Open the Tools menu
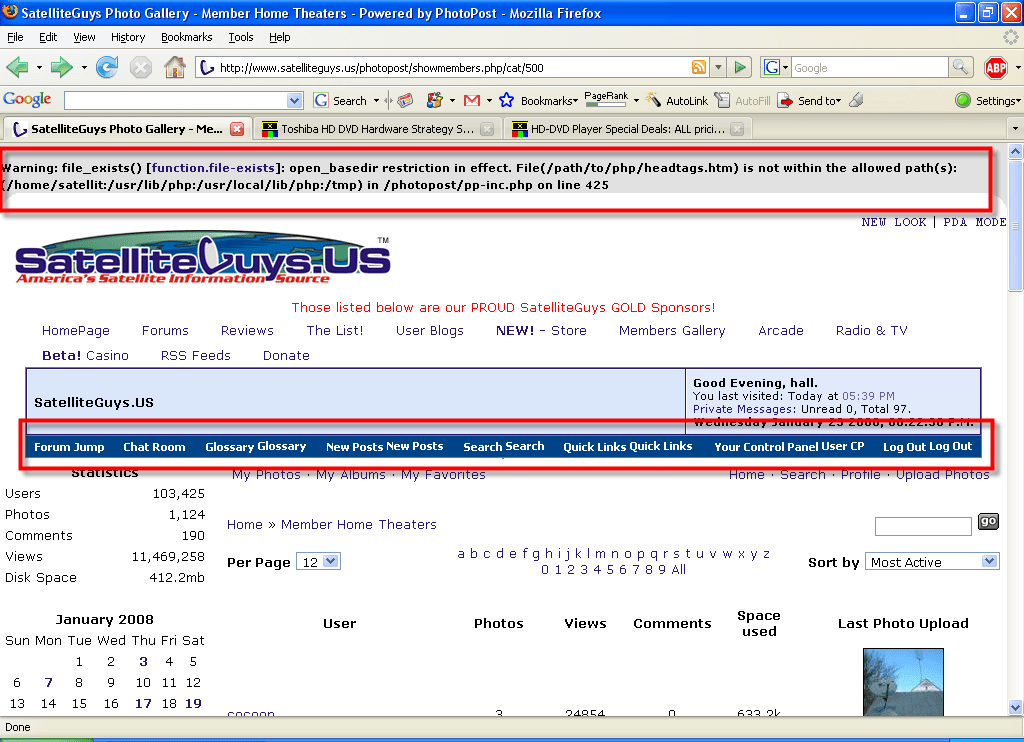This screenshot has width=1024, height=742. pyautogui.click(x=241, y=37)
